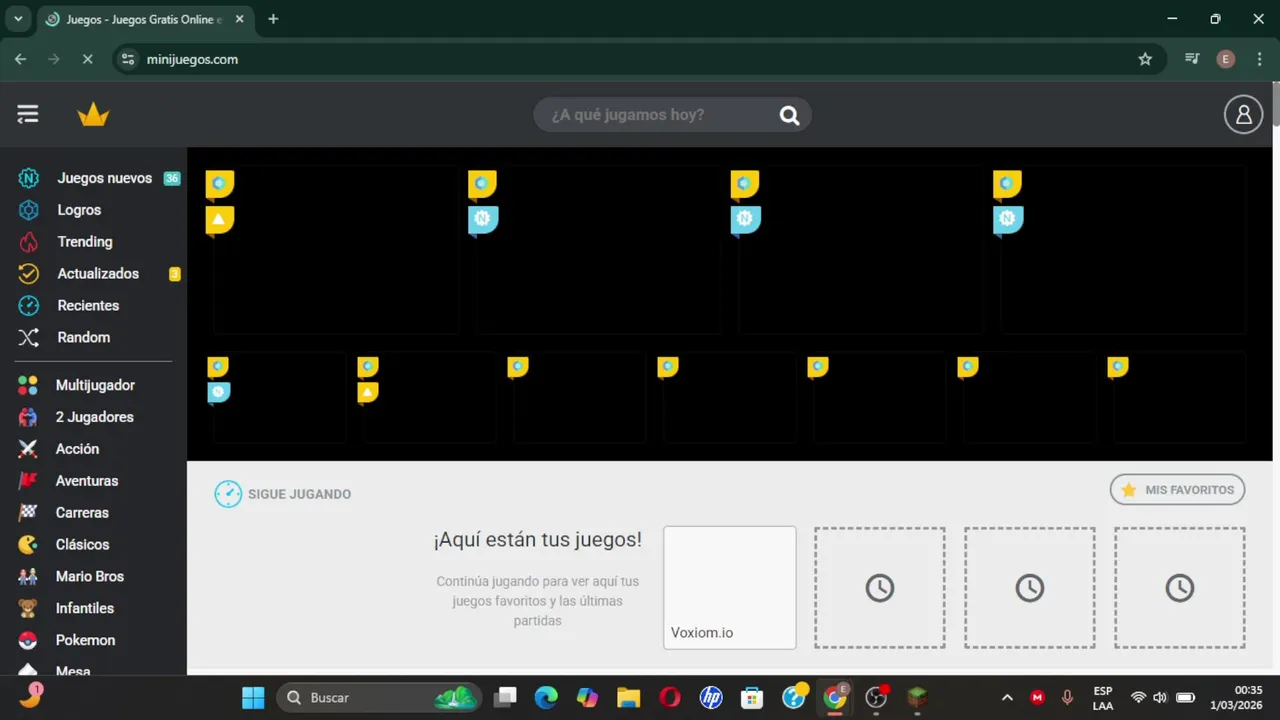Open the user profile icon
Image resolution: width=1280 pixels, height=720 pixels.
(1243, 115)
